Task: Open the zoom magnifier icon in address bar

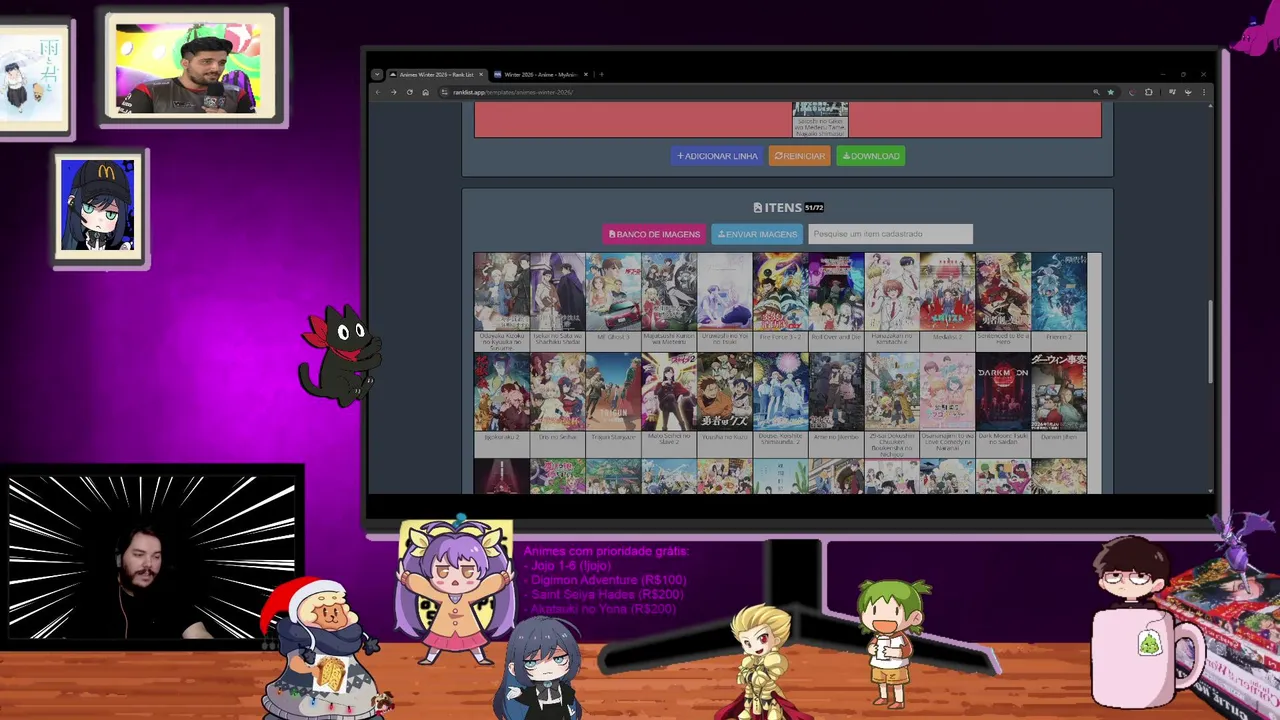Action: (x=1096, y=92)
